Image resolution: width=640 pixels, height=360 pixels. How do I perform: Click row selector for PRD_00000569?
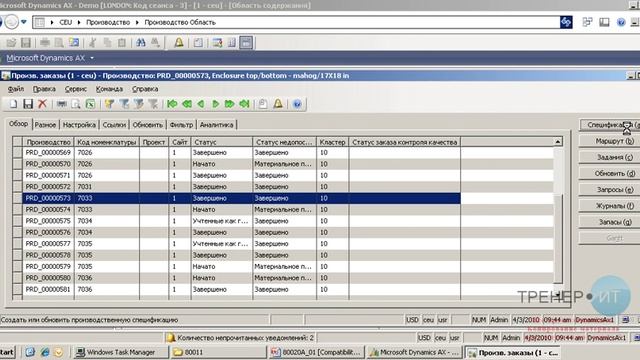tap(17, 153)
